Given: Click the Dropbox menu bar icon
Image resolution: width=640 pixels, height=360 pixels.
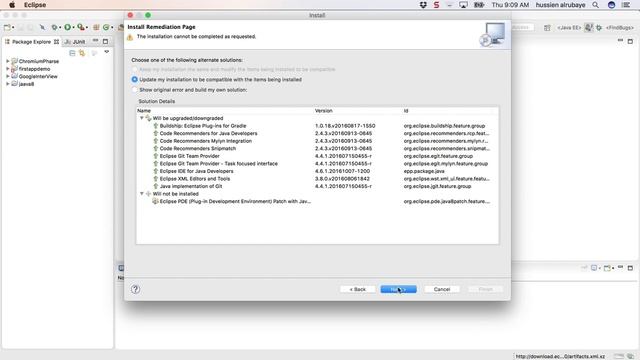Looking at the screenshot, I should coord(423,5).
